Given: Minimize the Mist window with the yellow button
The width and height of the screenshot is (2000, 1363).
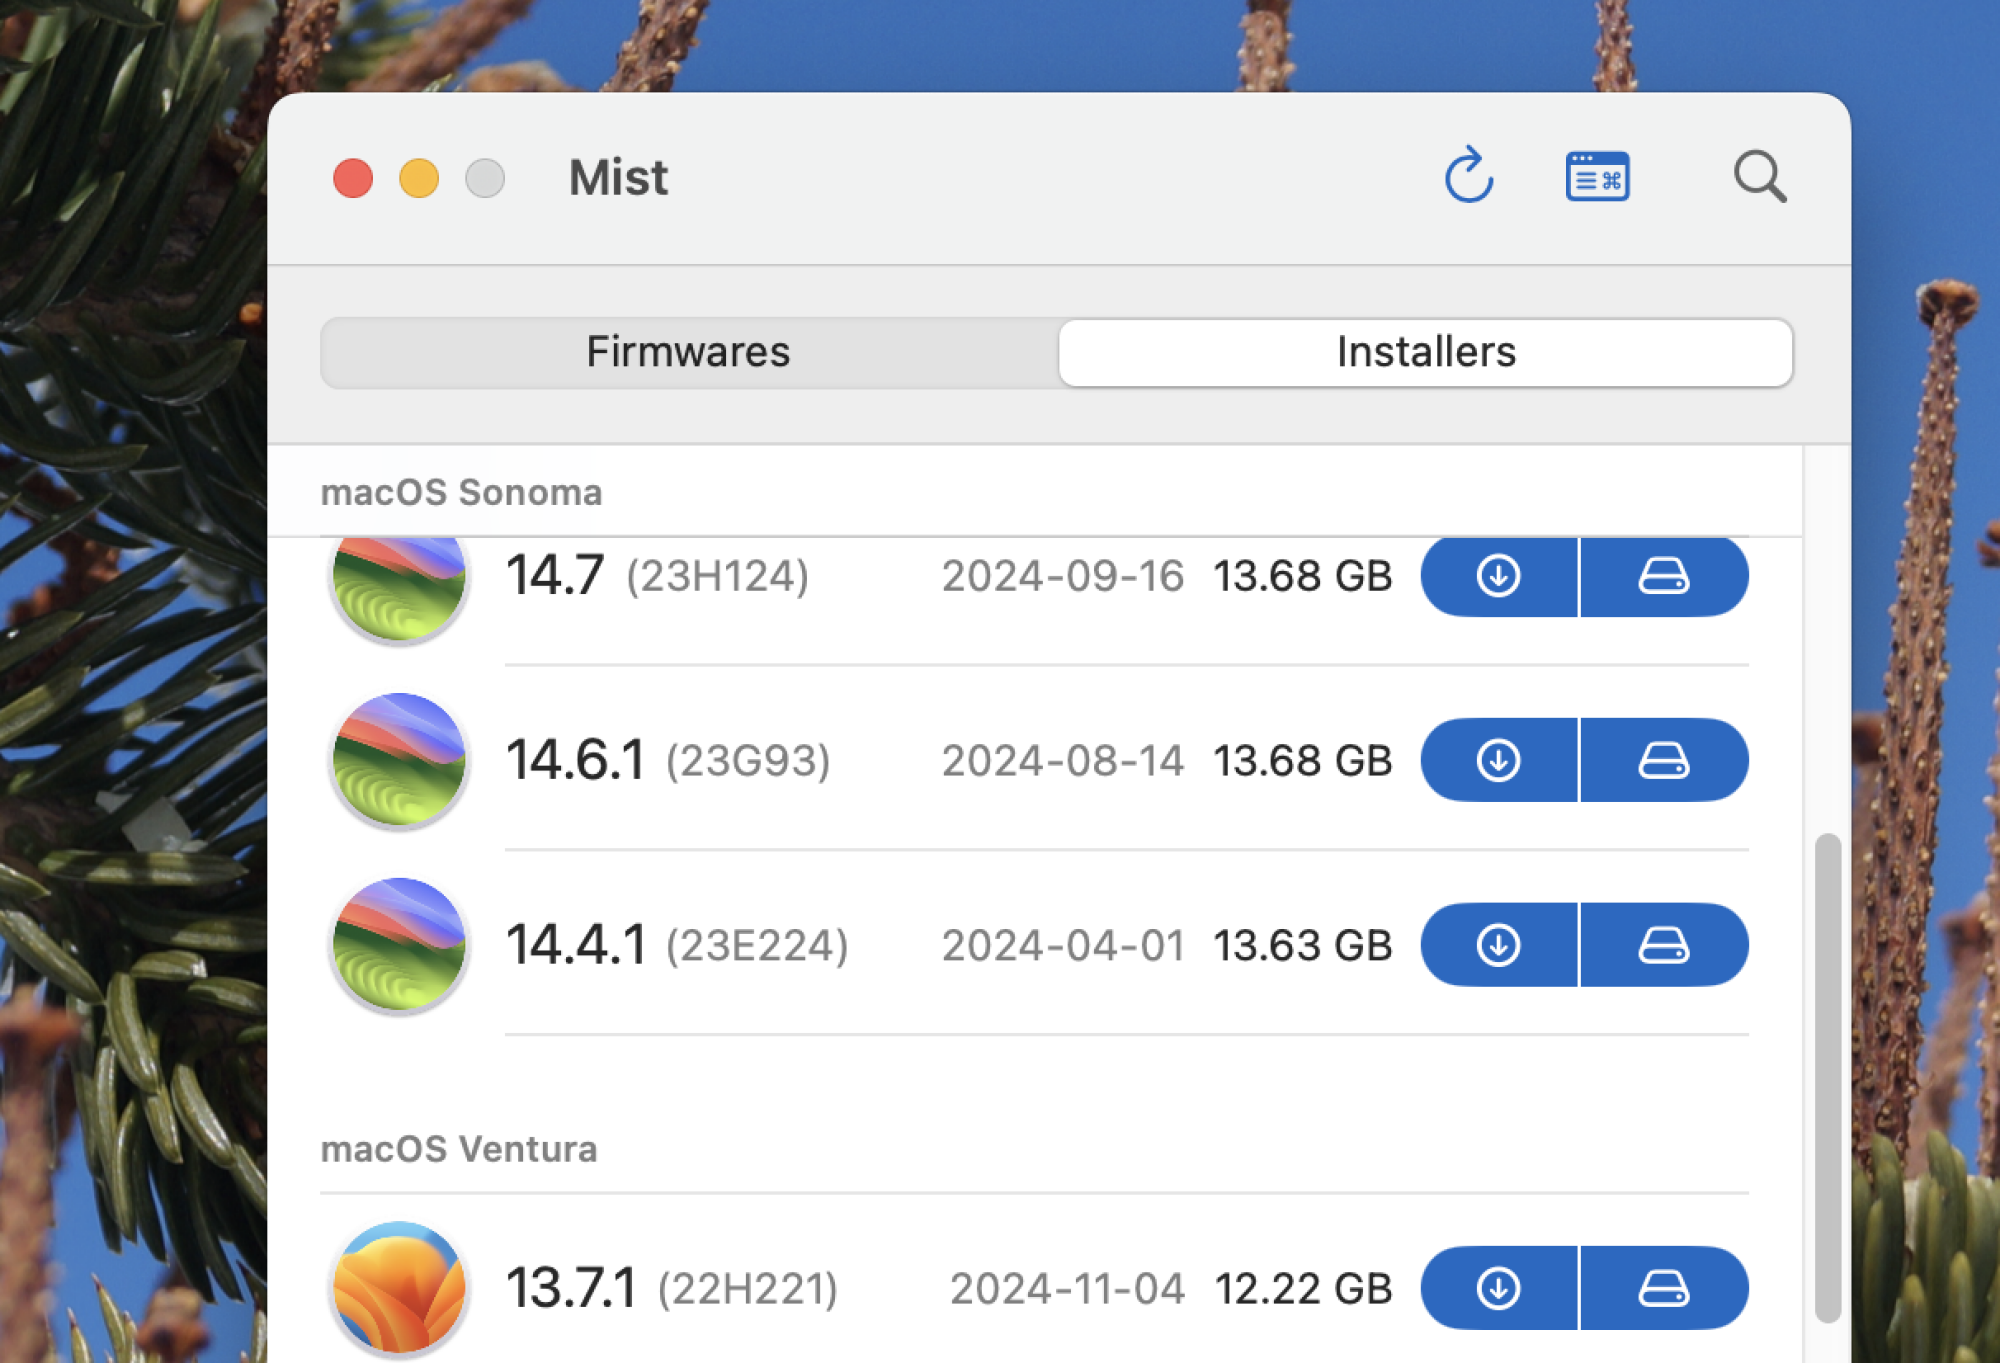Looking at the screenshot, I should point(419,178).
